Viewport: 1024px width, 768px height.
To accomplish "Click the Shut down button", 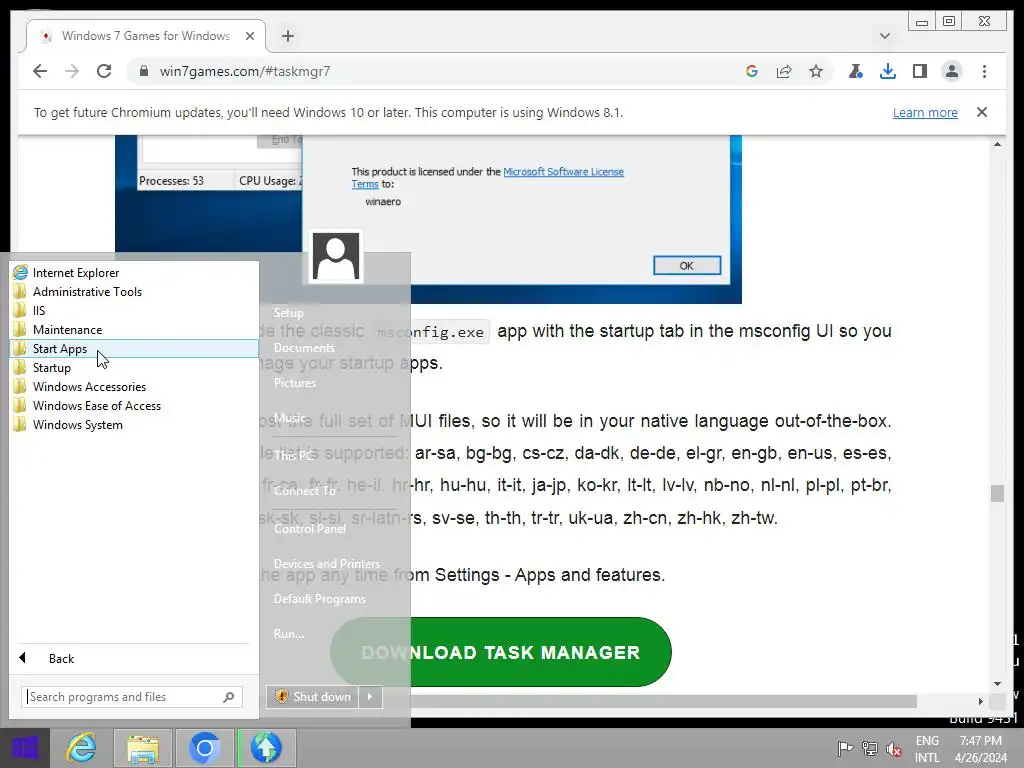I will [x=312, y=697].
